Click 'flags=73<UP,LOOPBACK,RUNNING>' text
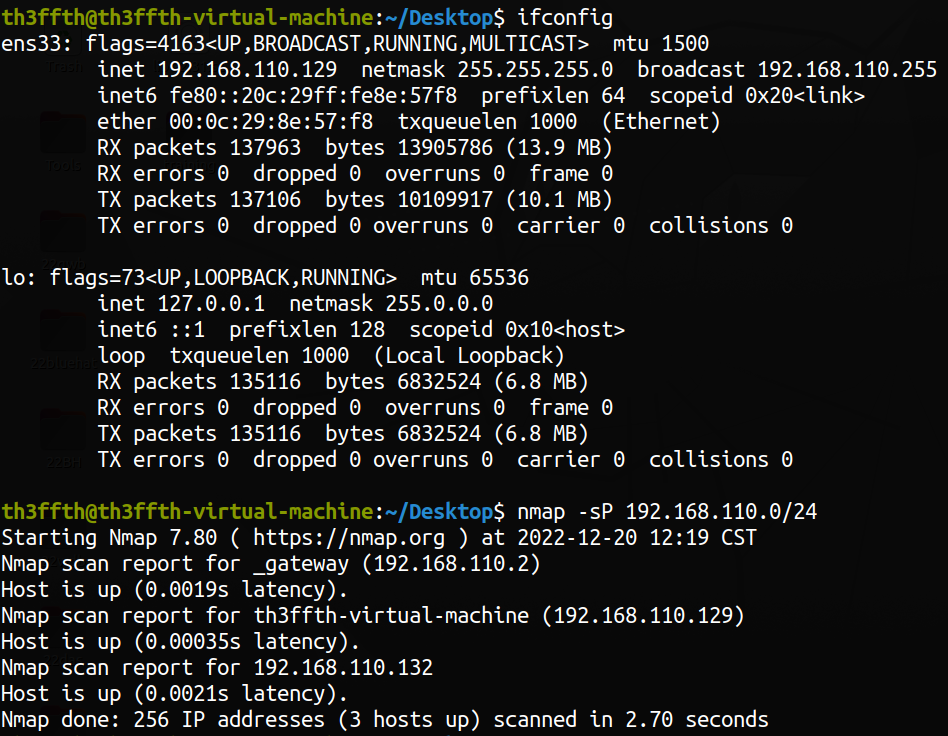The height and width of the screenshot is (736, 948). 223,278
